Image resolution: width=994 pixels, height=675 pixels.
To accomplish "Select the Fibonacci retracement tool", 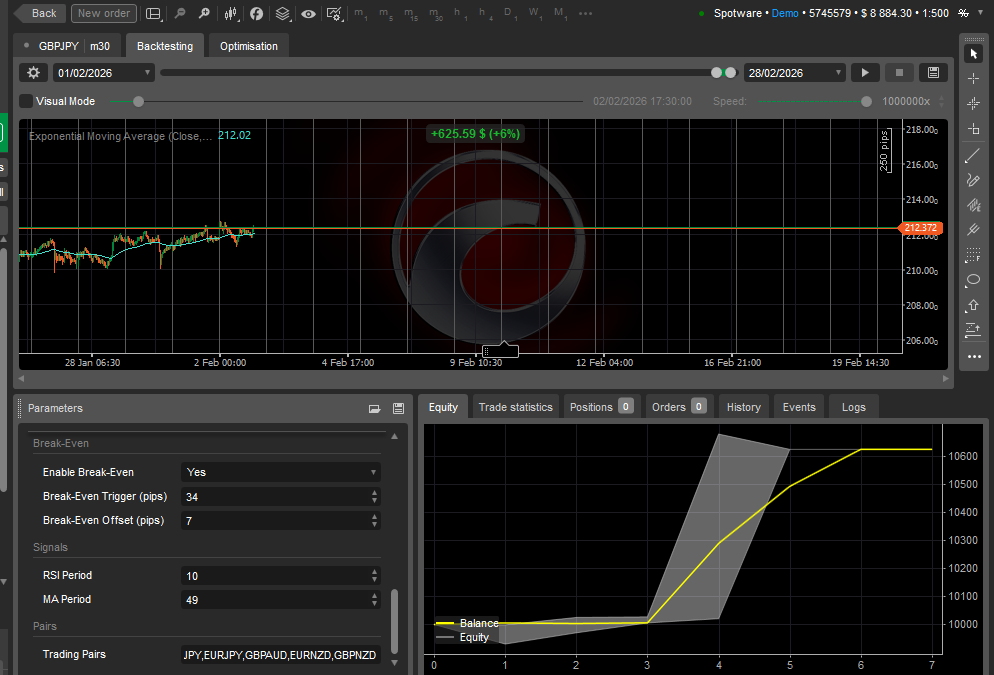I will (x=974, y=255).
